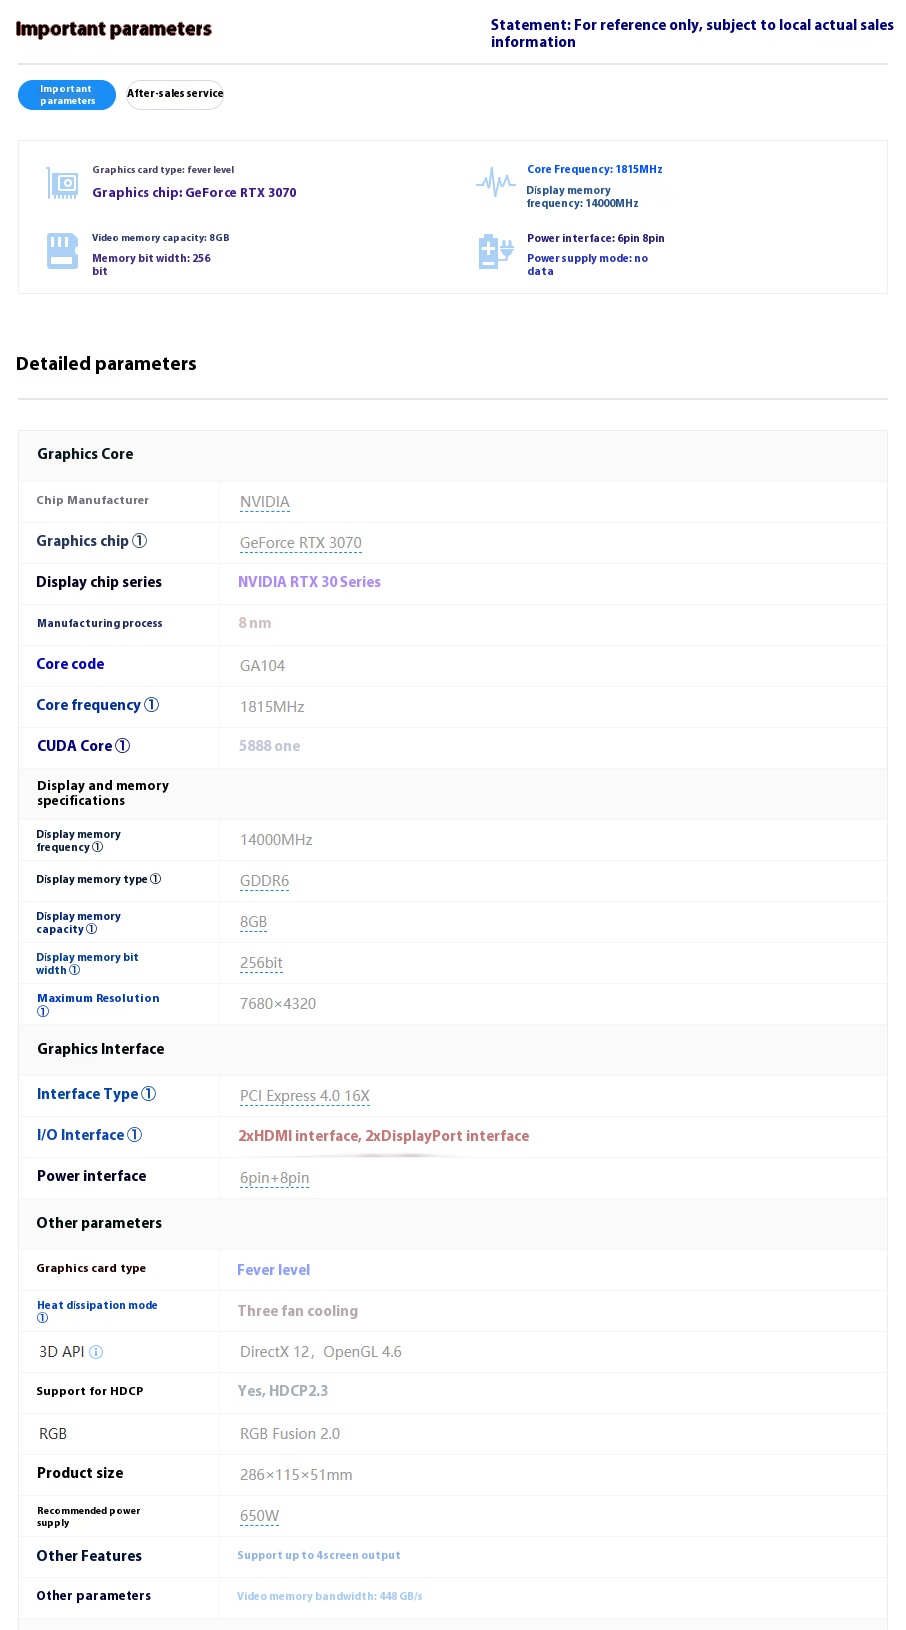Open the 650W recommended power supply link
906x1630 pixels.
coord(259,1516)
